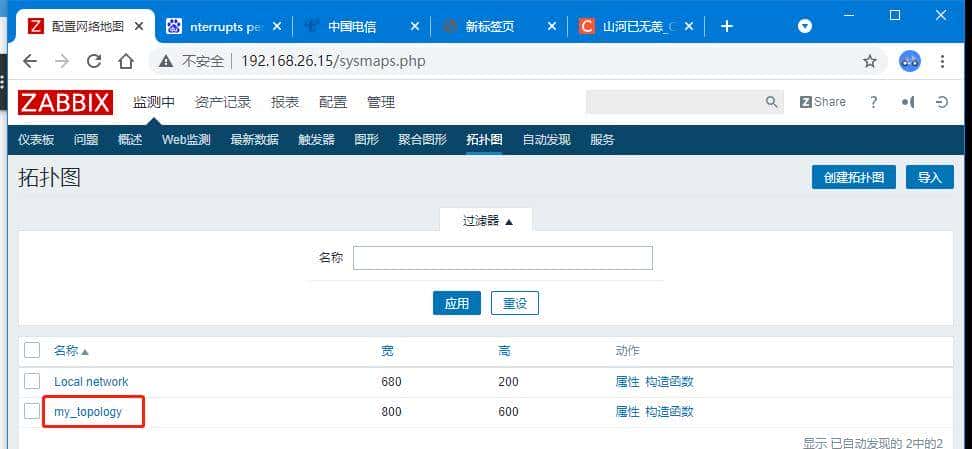This screenshot has width=972, height=449.
Task: Go to the 问题 submenu
Action: click(86, 140)
